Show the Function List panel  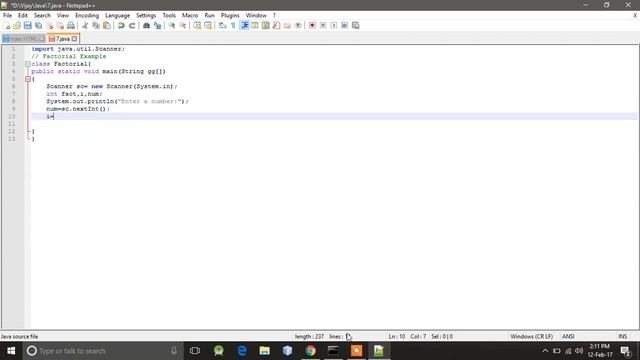click(x=276, y=25)
